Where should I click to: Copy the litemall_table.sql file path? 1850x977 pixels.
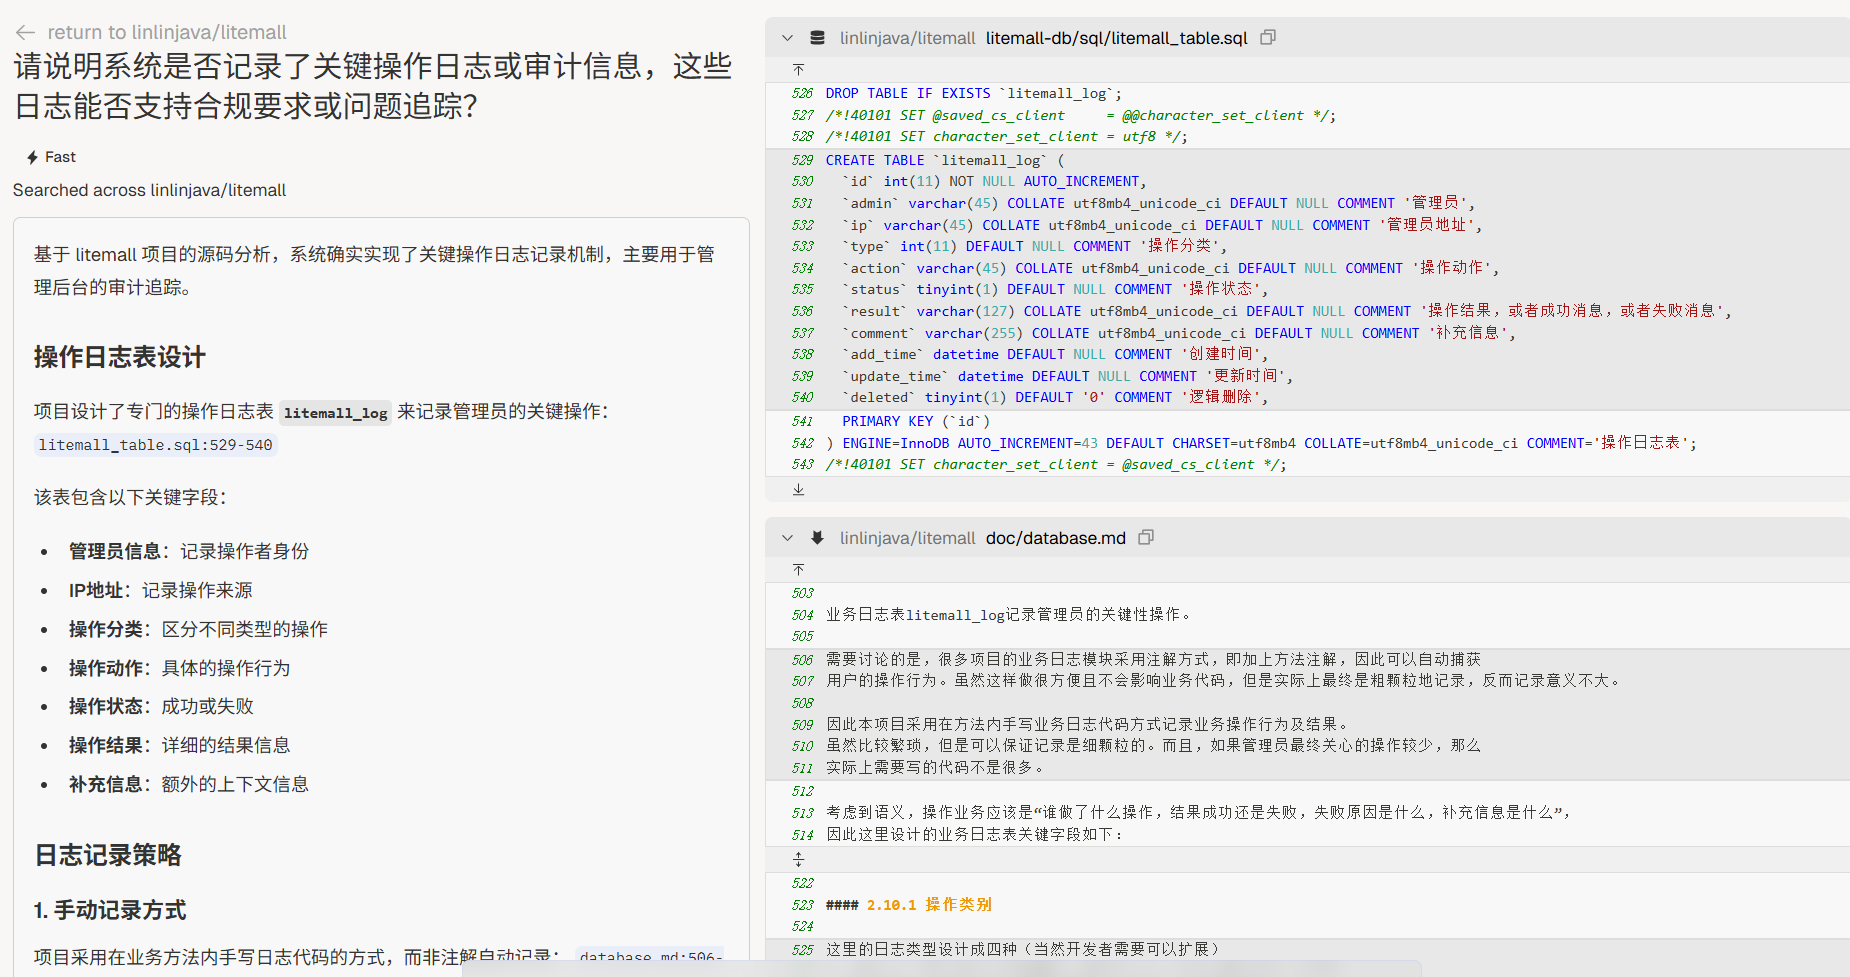click(1268, 38)
